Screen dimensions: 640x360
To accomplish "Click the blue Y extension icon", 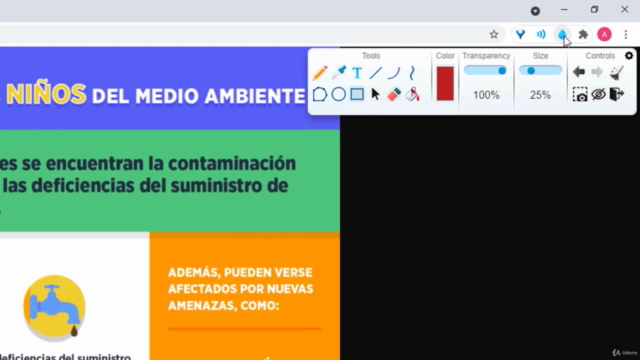I will point(520,35).
